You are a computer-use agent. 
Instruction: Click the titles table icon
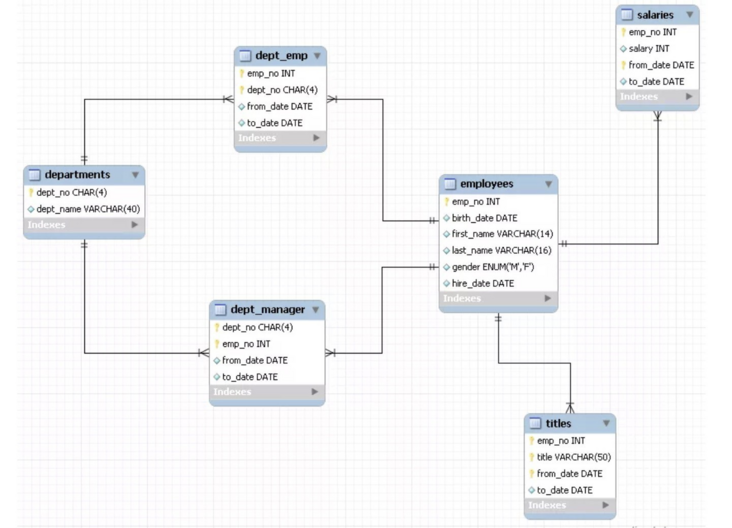pyautogui.click(x=535, y=423)
